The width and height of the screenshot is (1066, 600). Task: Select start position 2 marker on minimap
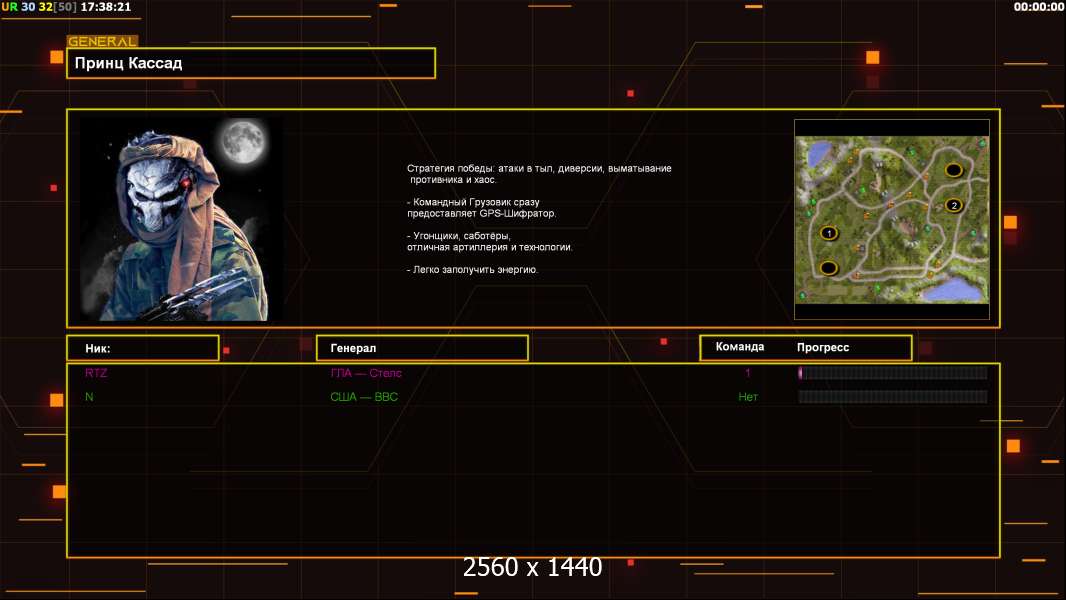[x=953, y=206]
